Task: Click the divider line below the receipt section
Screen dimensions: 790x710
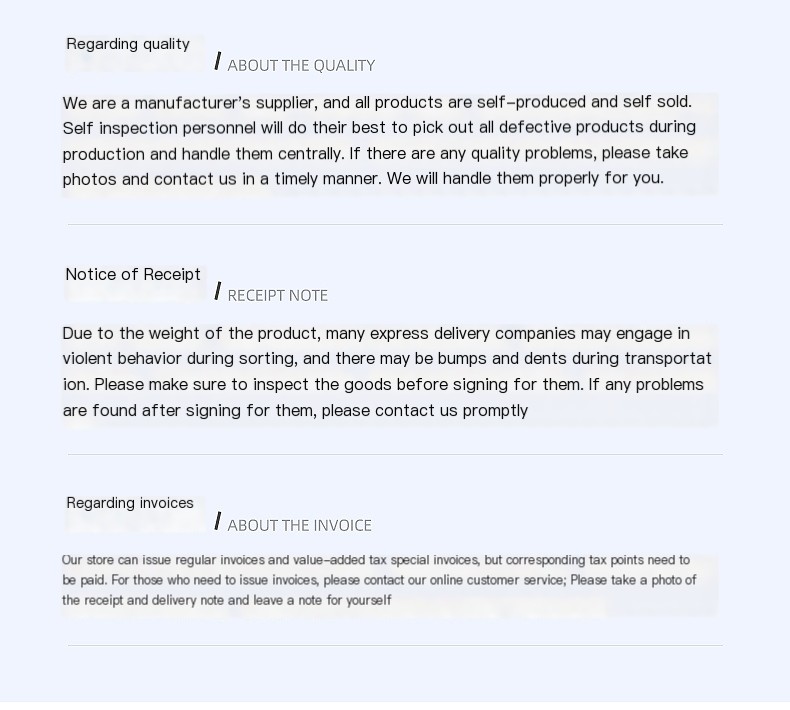Action: click(x=394, y=455)
